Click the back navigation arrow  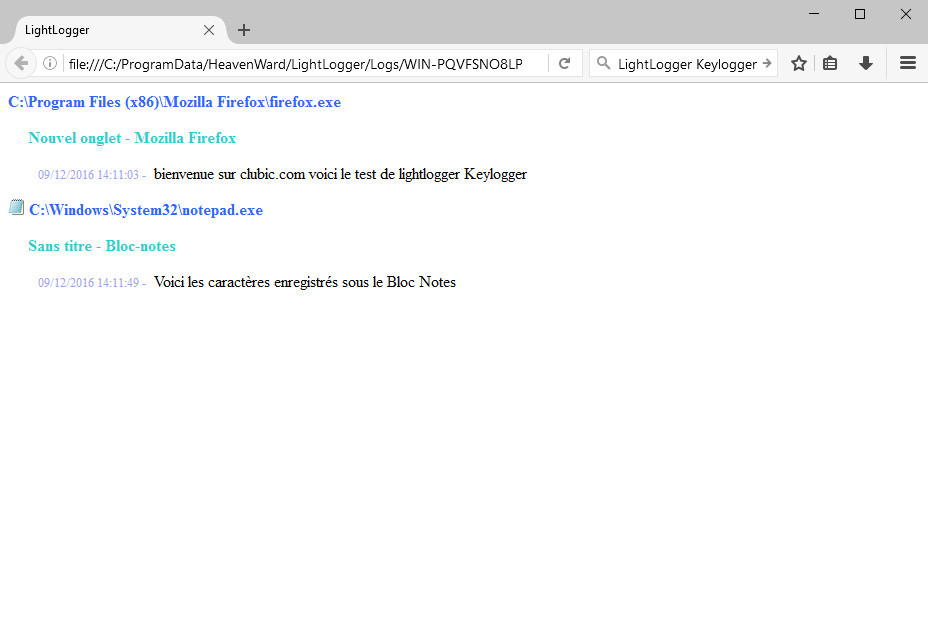pos(20,63)
